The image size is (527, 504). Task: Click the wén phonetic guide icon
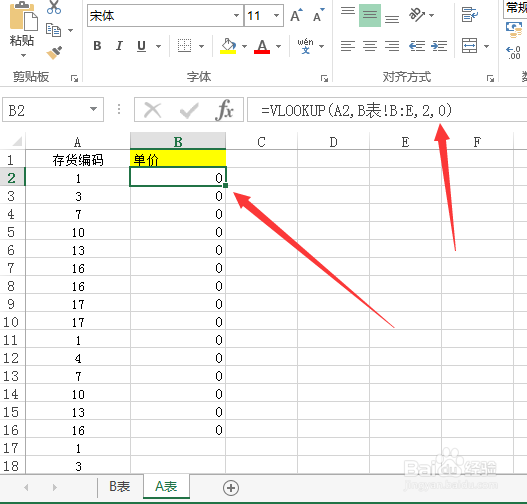coord(305,46)
